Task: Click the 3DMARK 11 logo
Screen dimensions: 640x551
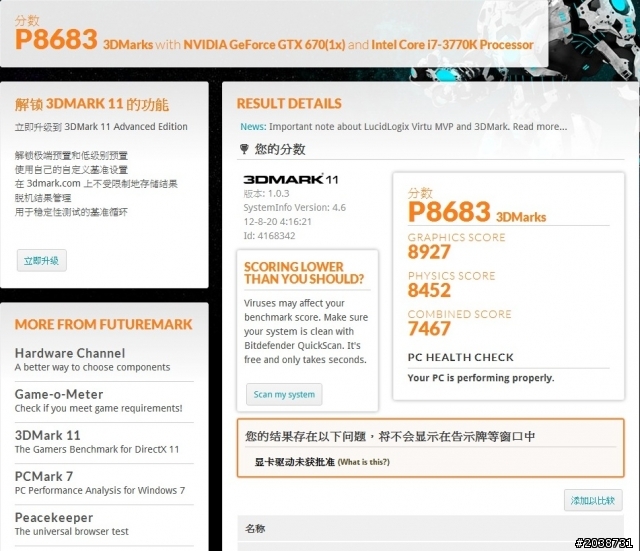Action: point(291,179)
